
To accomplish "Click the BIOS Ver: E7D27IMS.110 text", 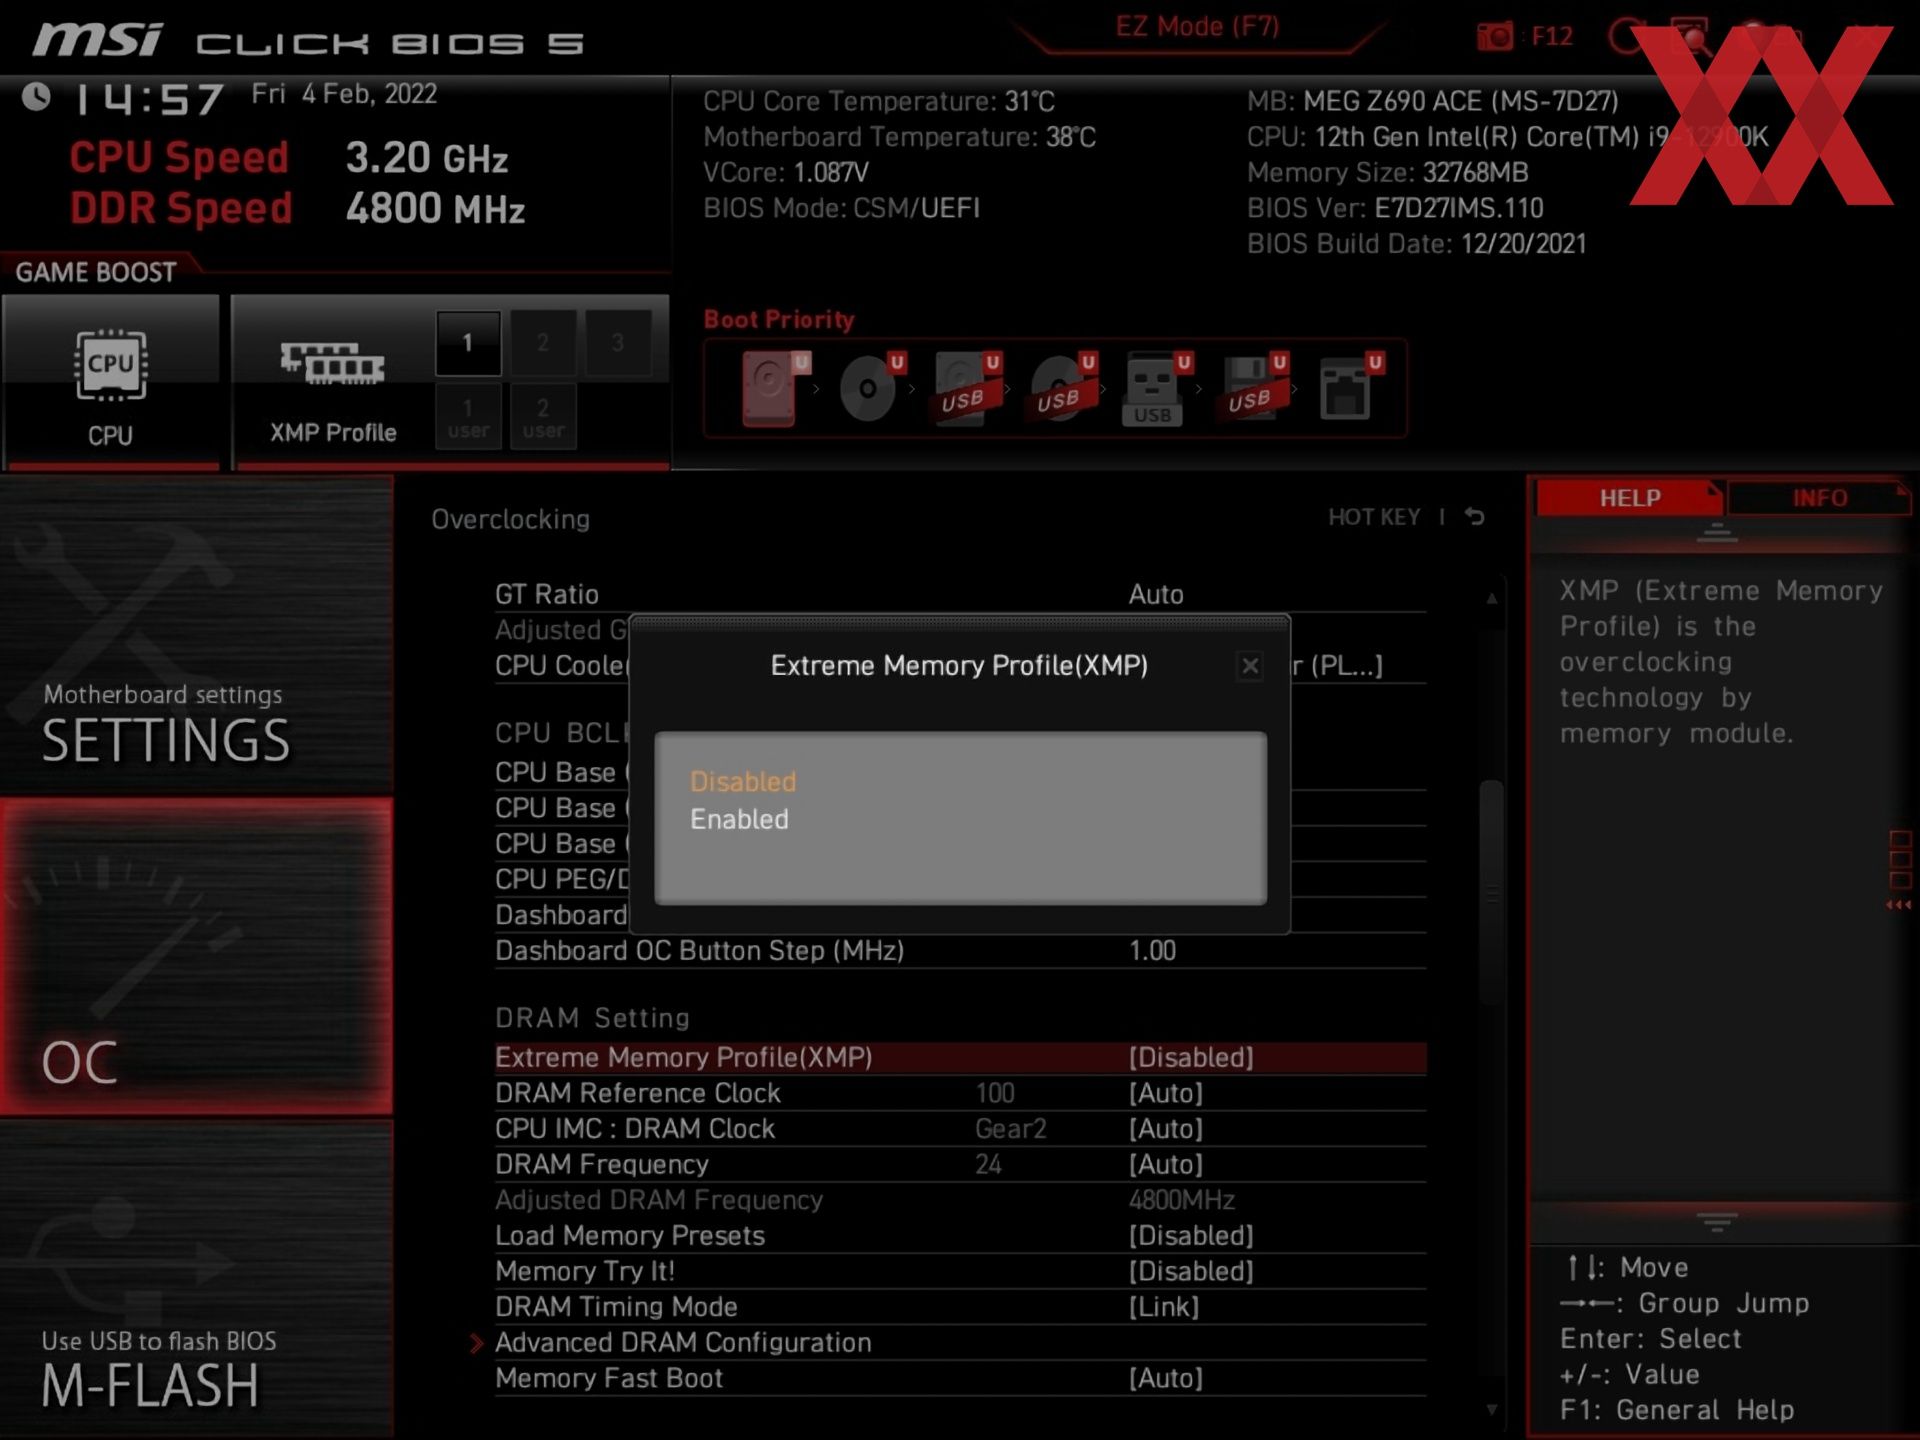I will pyautogui.click(x=1395, y=209).
